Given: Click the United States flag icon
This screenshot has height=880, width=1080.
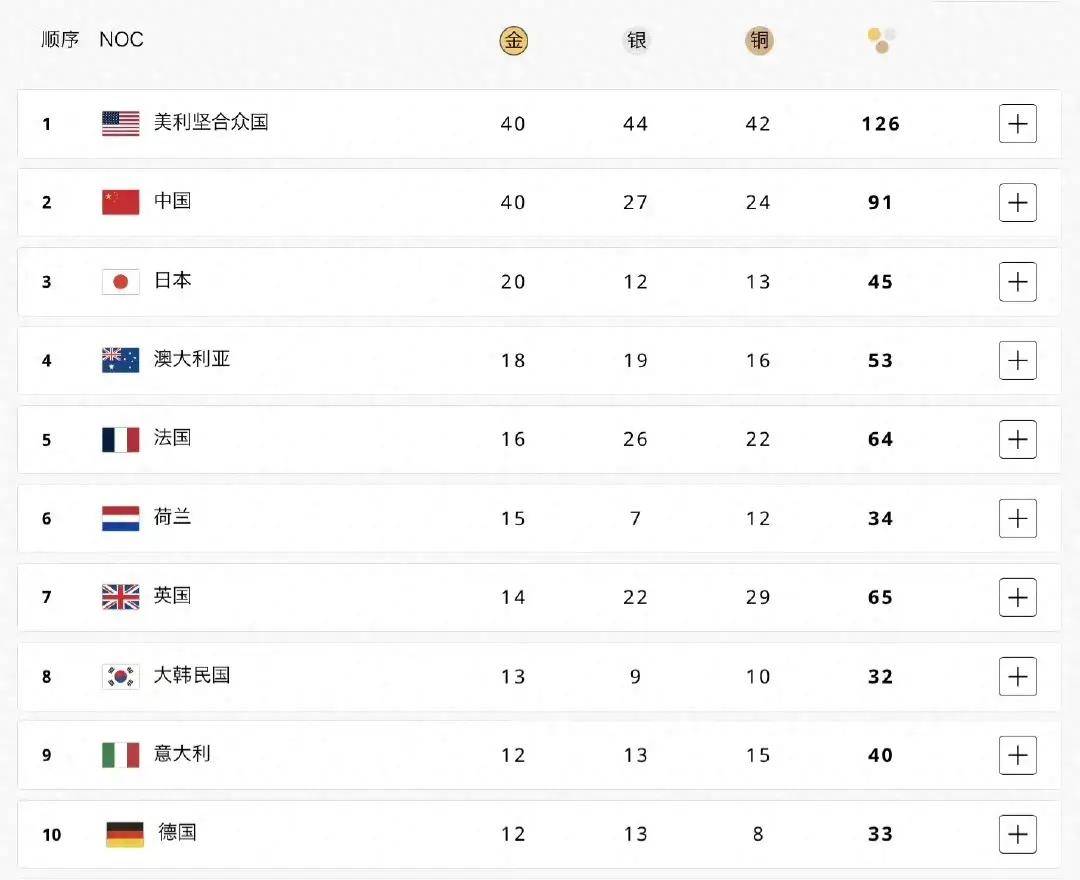Looking at the screenshot, I should [x=121, y=123].
